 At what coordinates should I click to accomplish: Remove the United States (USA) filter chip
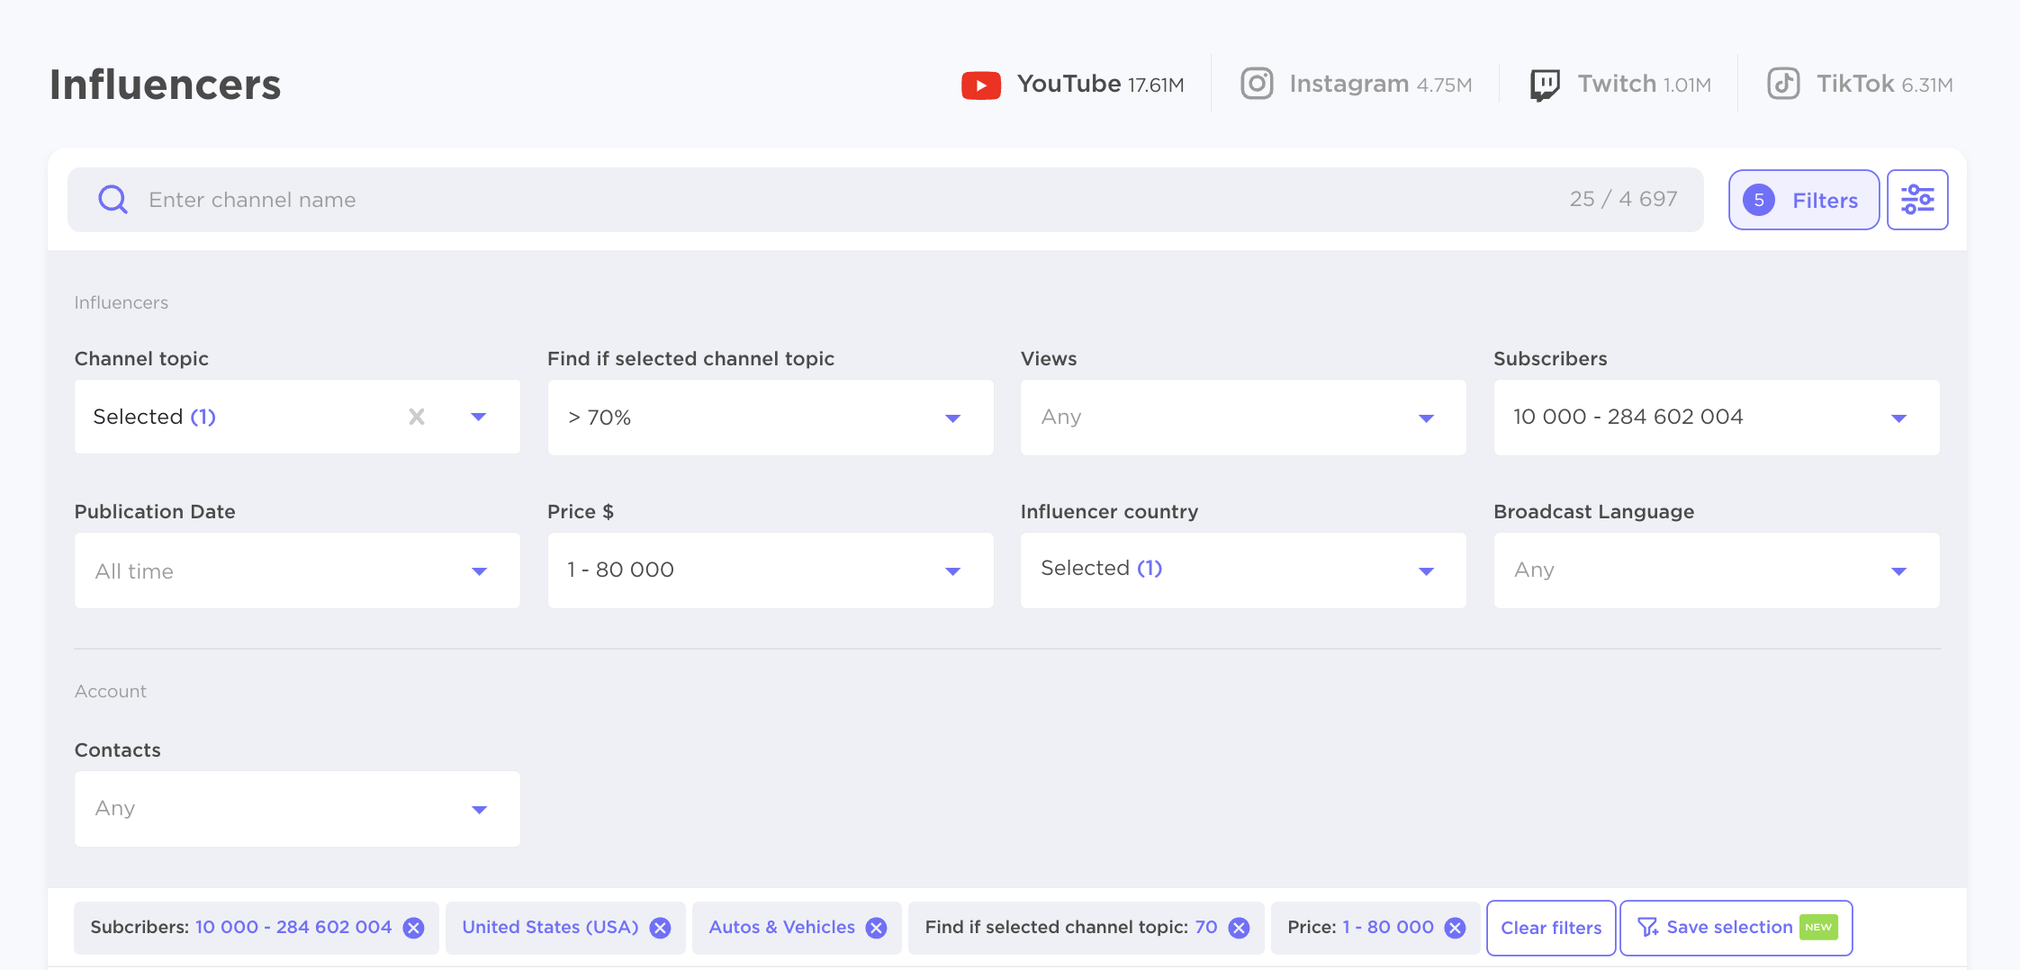point(660,928)
